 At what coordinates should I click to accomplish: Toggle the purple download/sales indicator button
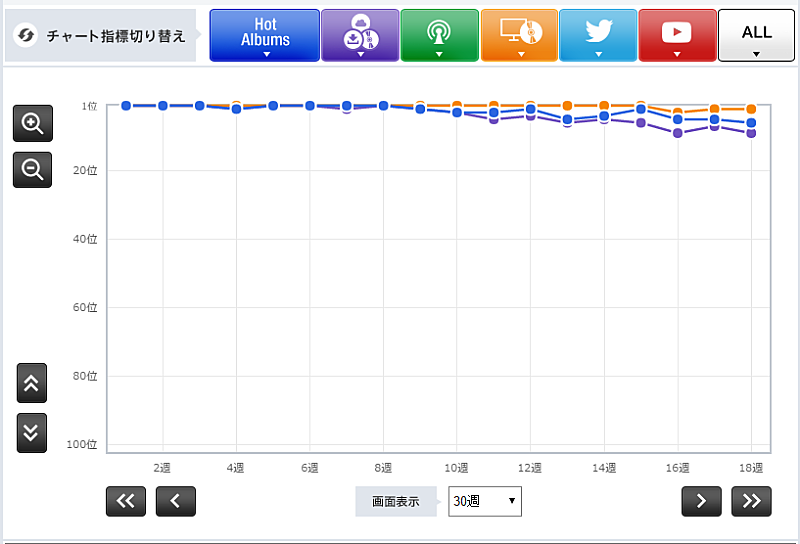[359, 35]
